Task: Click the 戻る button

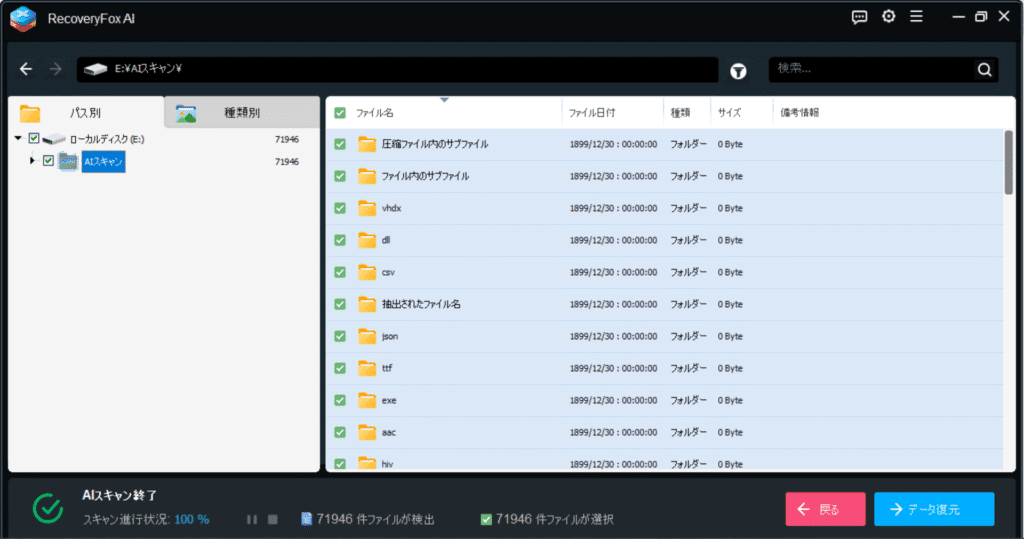Action: tap(825, 509)
